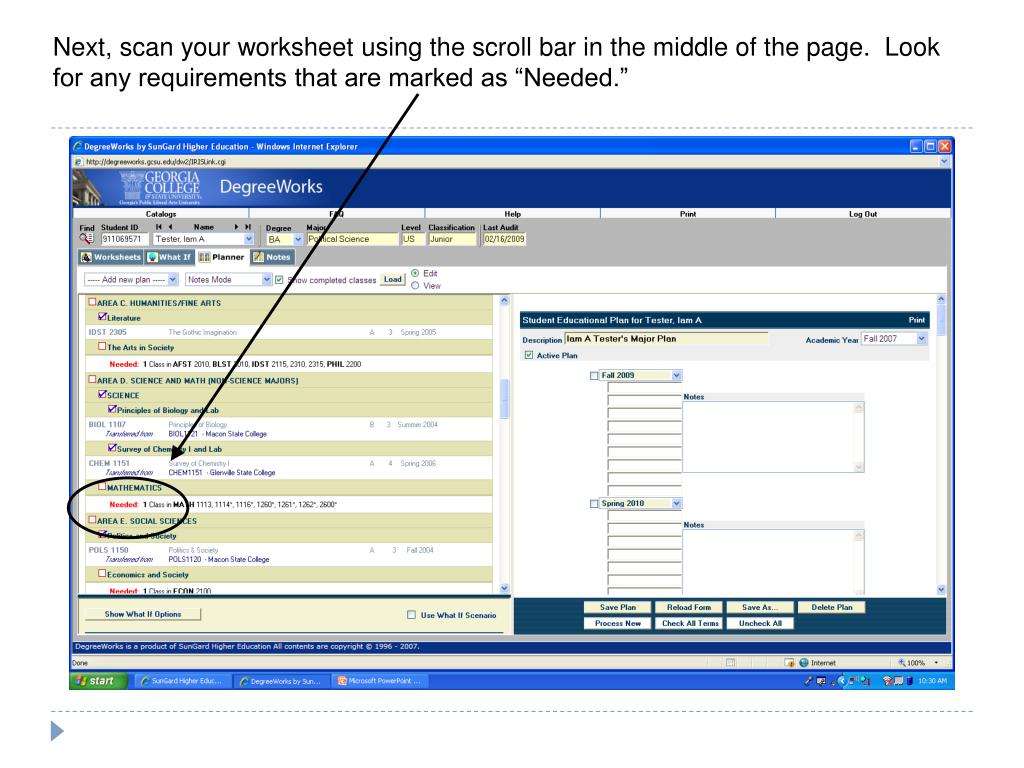
Task: Jump to first student record arrow
Action: click(158, 227)
